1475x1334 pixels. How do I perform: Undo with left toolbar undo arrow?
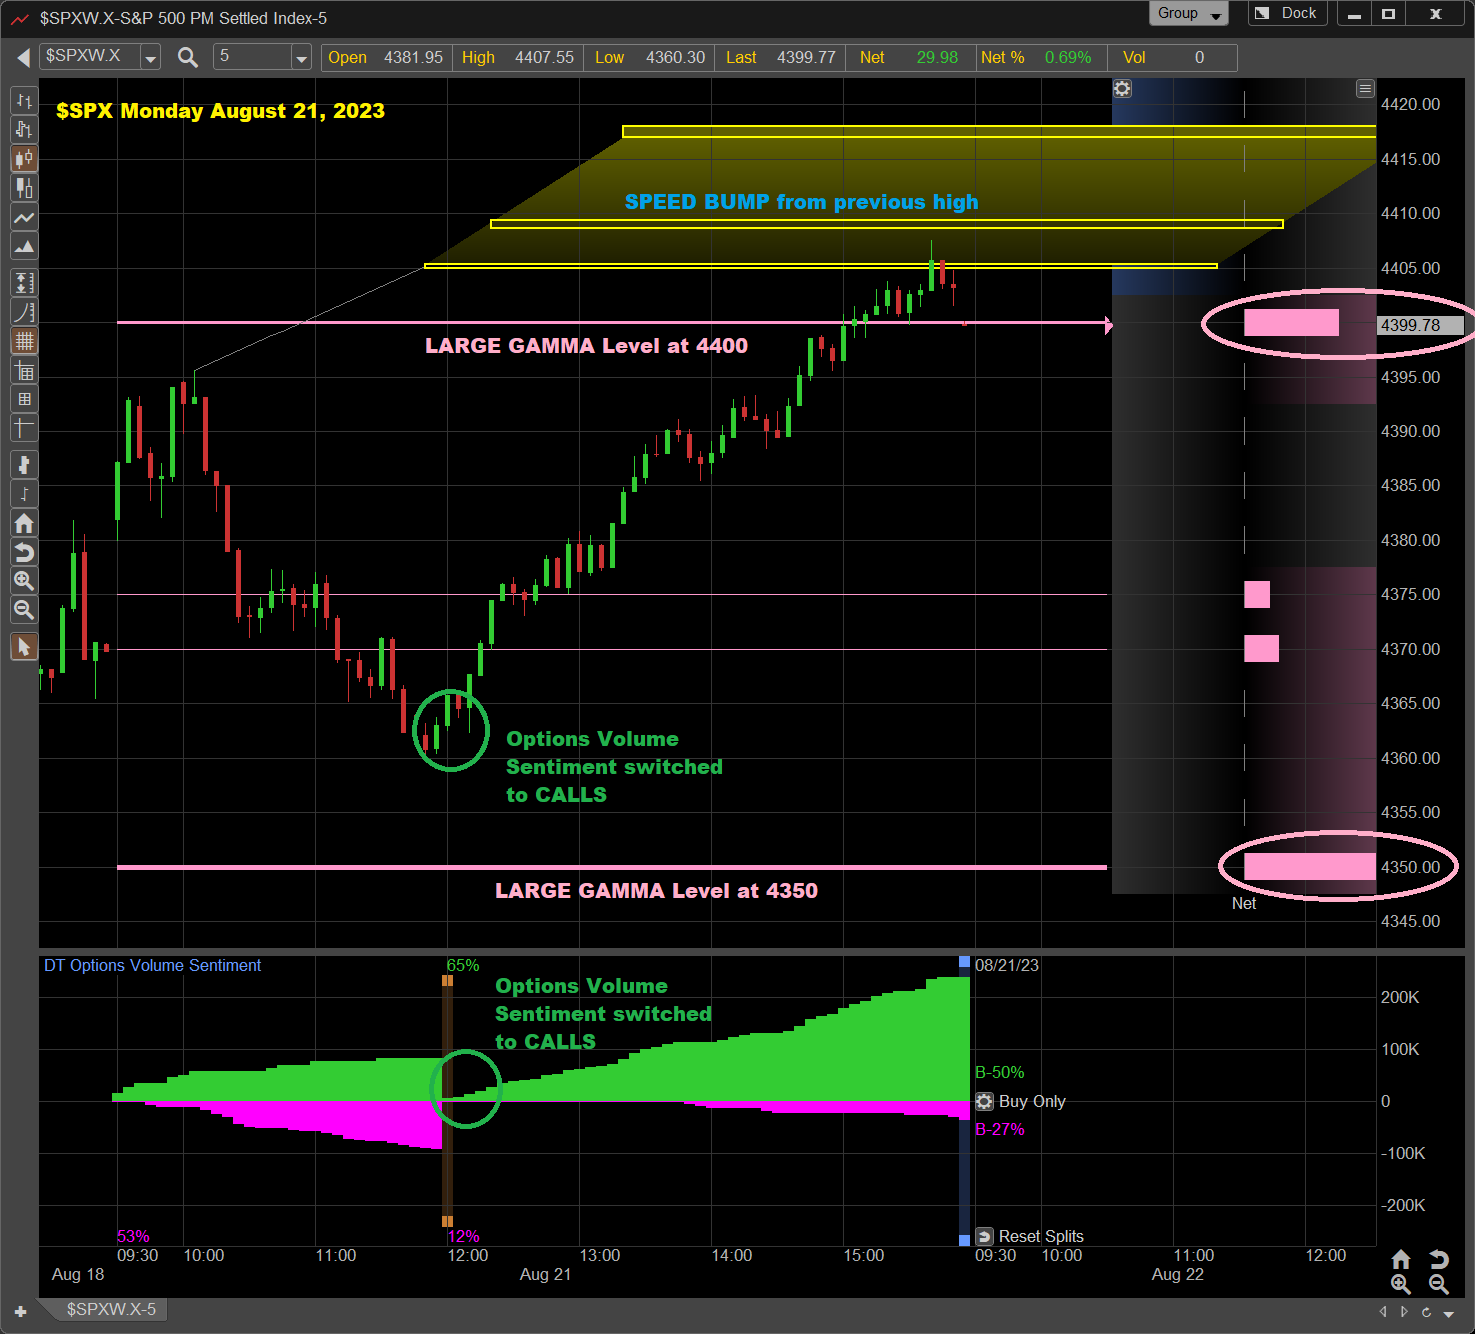[24, 551]
